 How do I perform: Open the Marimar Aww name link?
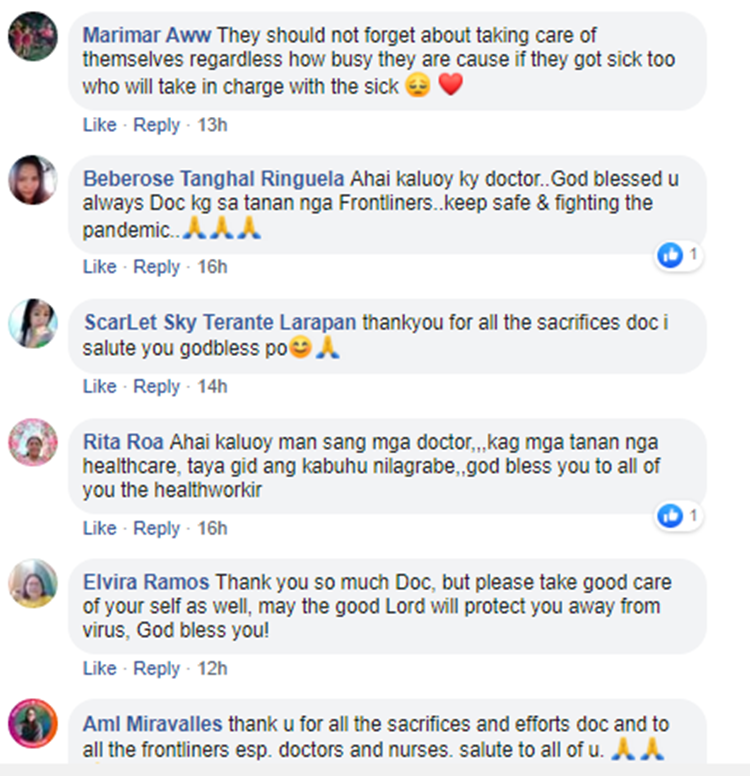click(x=147, y=35)
